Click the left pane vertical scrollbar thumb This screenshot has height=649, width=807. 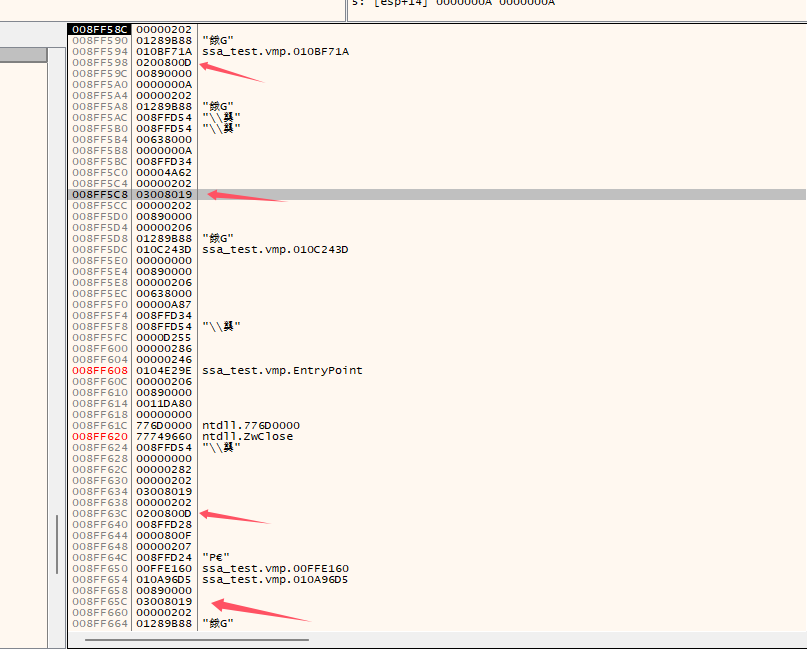click(x=57, y=544)
